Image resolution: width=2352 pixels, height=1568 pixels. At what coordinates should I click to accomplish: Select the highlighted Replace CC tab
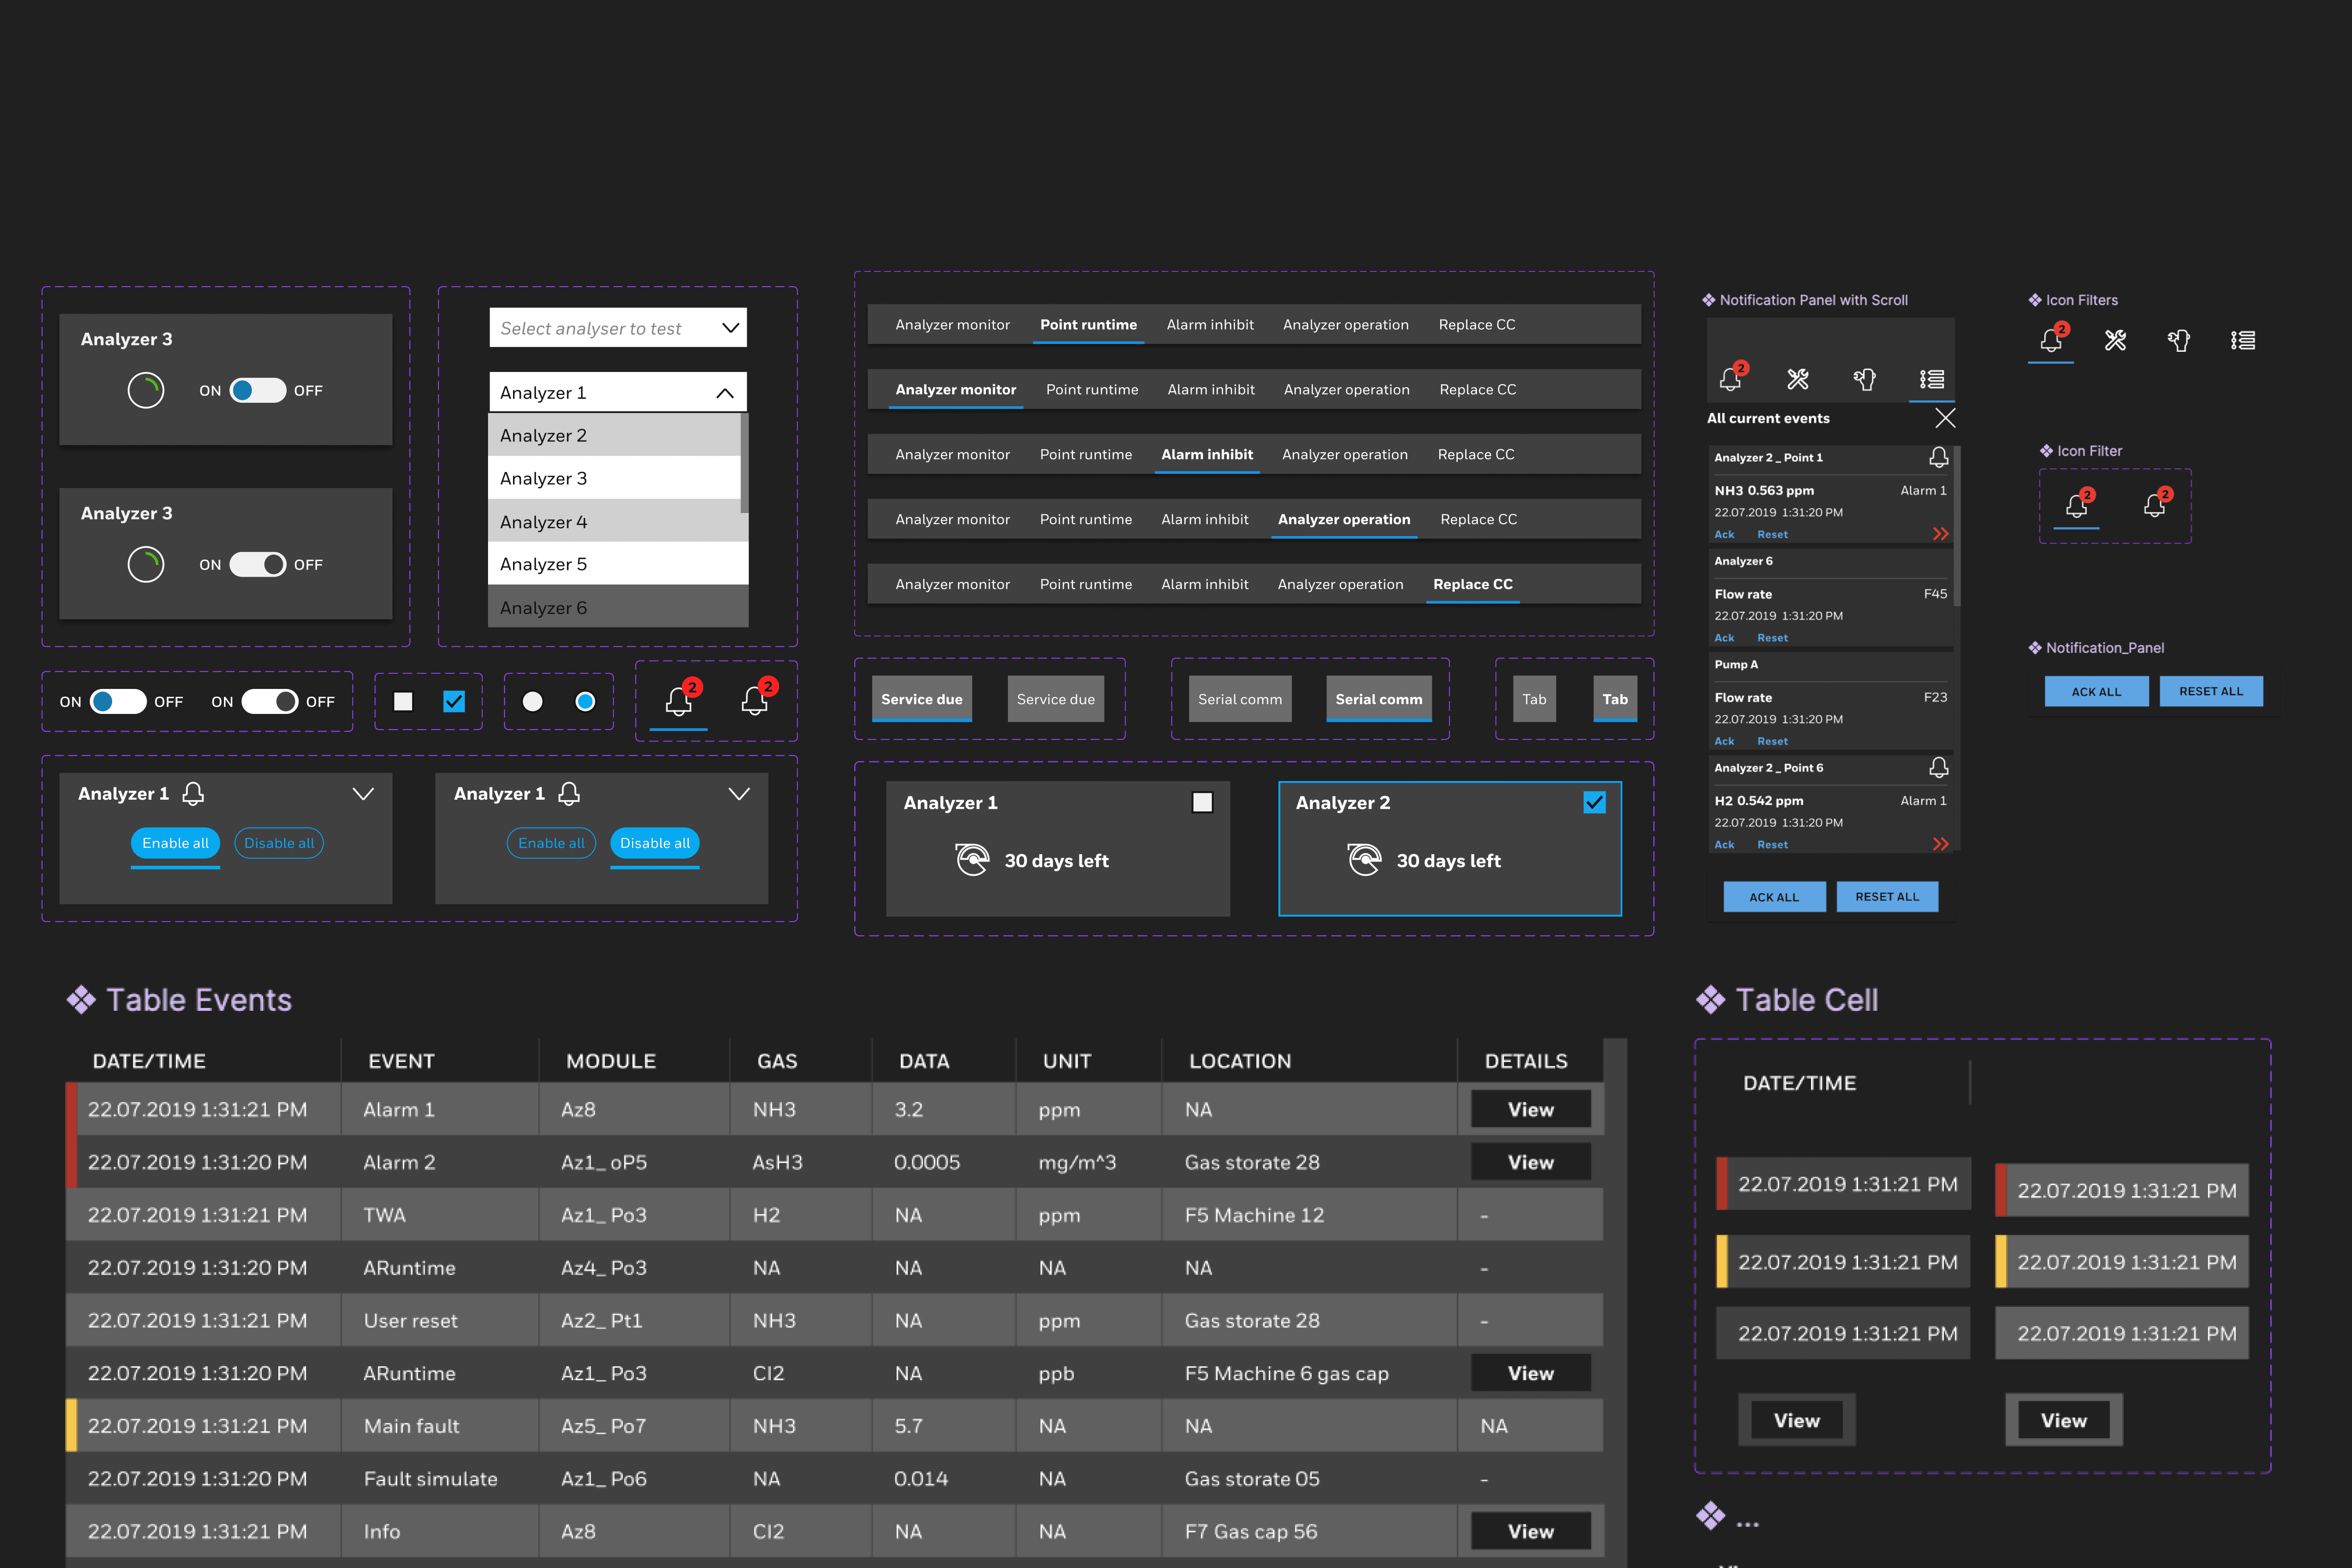1472,584
